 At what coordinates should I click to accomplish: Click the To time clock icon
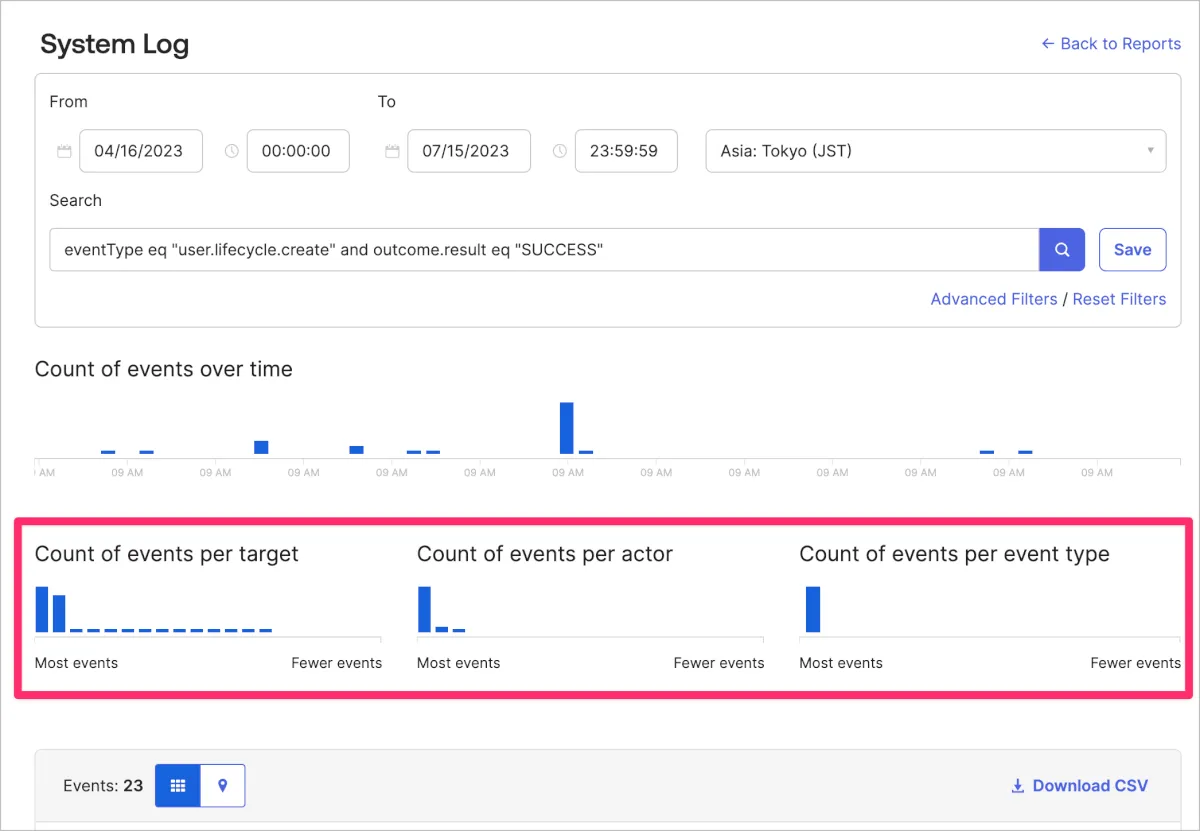(560, 151)
